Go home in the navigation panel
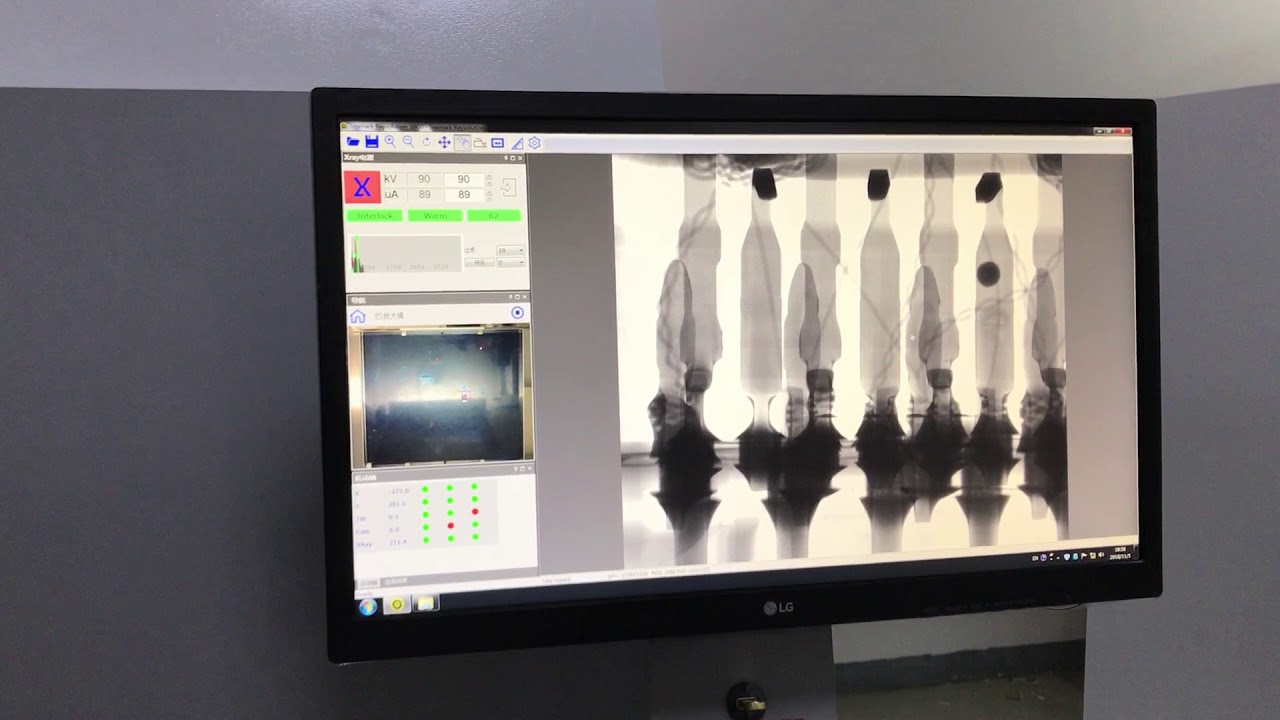The width and height of the screenshot is (1280, 720). click(357, 316)
